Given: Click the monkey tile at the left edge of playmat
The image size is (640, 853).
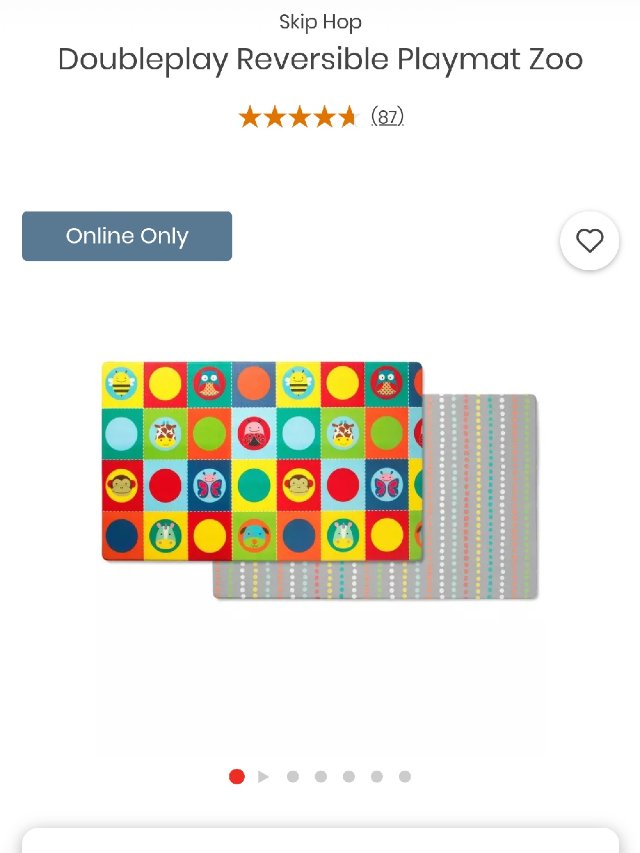Looking at the screenshot, I should coord(122,485).
